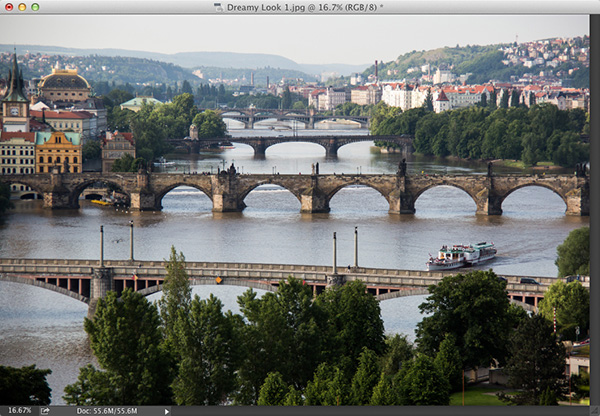
Task: Minimize the window with the yellow button
Action: (22, 7)
